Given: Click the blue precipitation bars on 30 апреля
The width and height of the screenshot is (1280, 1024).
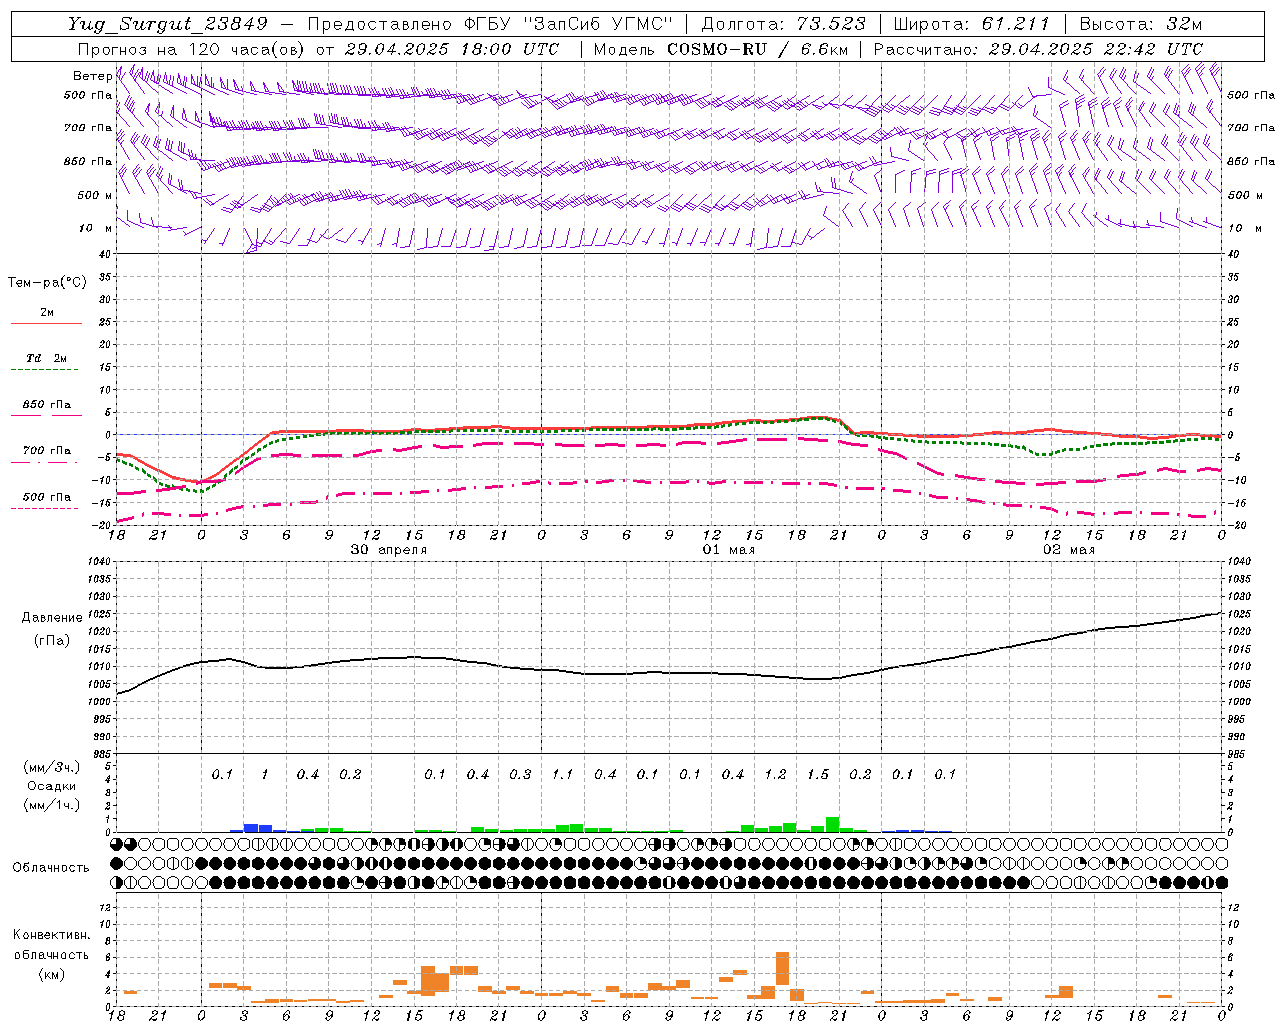Looking at the screenshot, I should click(258, 828).
